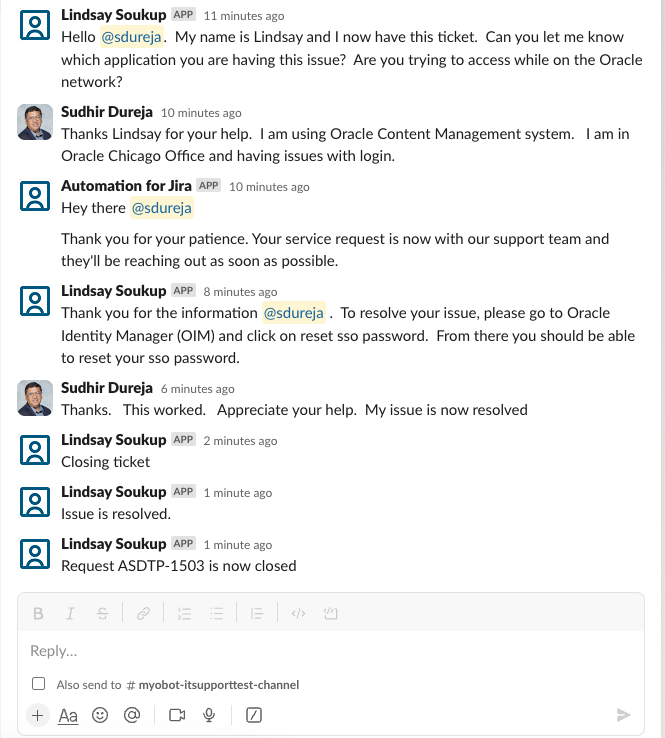Screen dimensions: 665x738
Task: Mention someone with the @ button
Action: point(131,715)
